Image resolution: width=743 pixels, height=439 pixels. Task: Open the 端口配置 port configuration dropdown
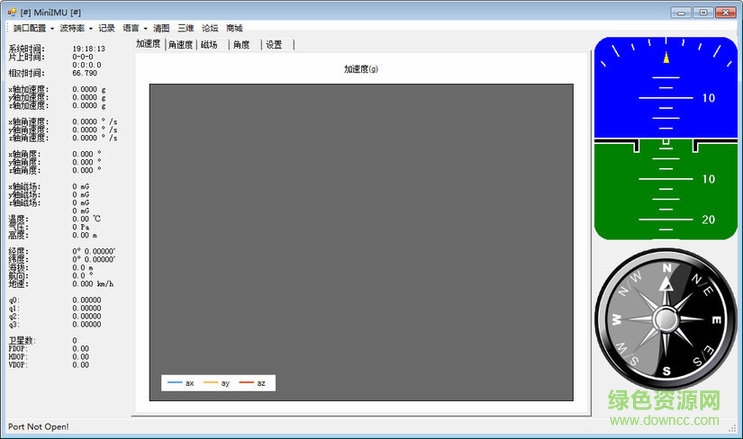[x=33, y=28]
